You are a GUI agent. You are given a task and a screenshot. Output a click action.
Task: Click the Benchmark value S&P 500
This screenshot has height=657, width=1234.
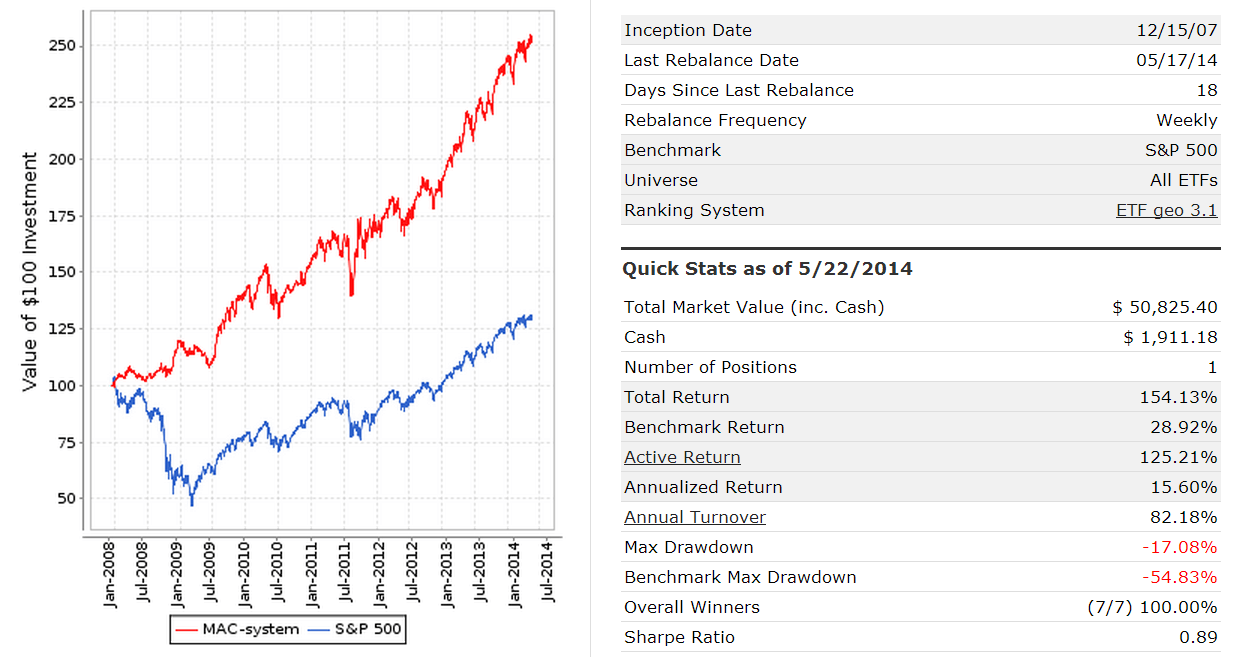tap(1183, 150)
